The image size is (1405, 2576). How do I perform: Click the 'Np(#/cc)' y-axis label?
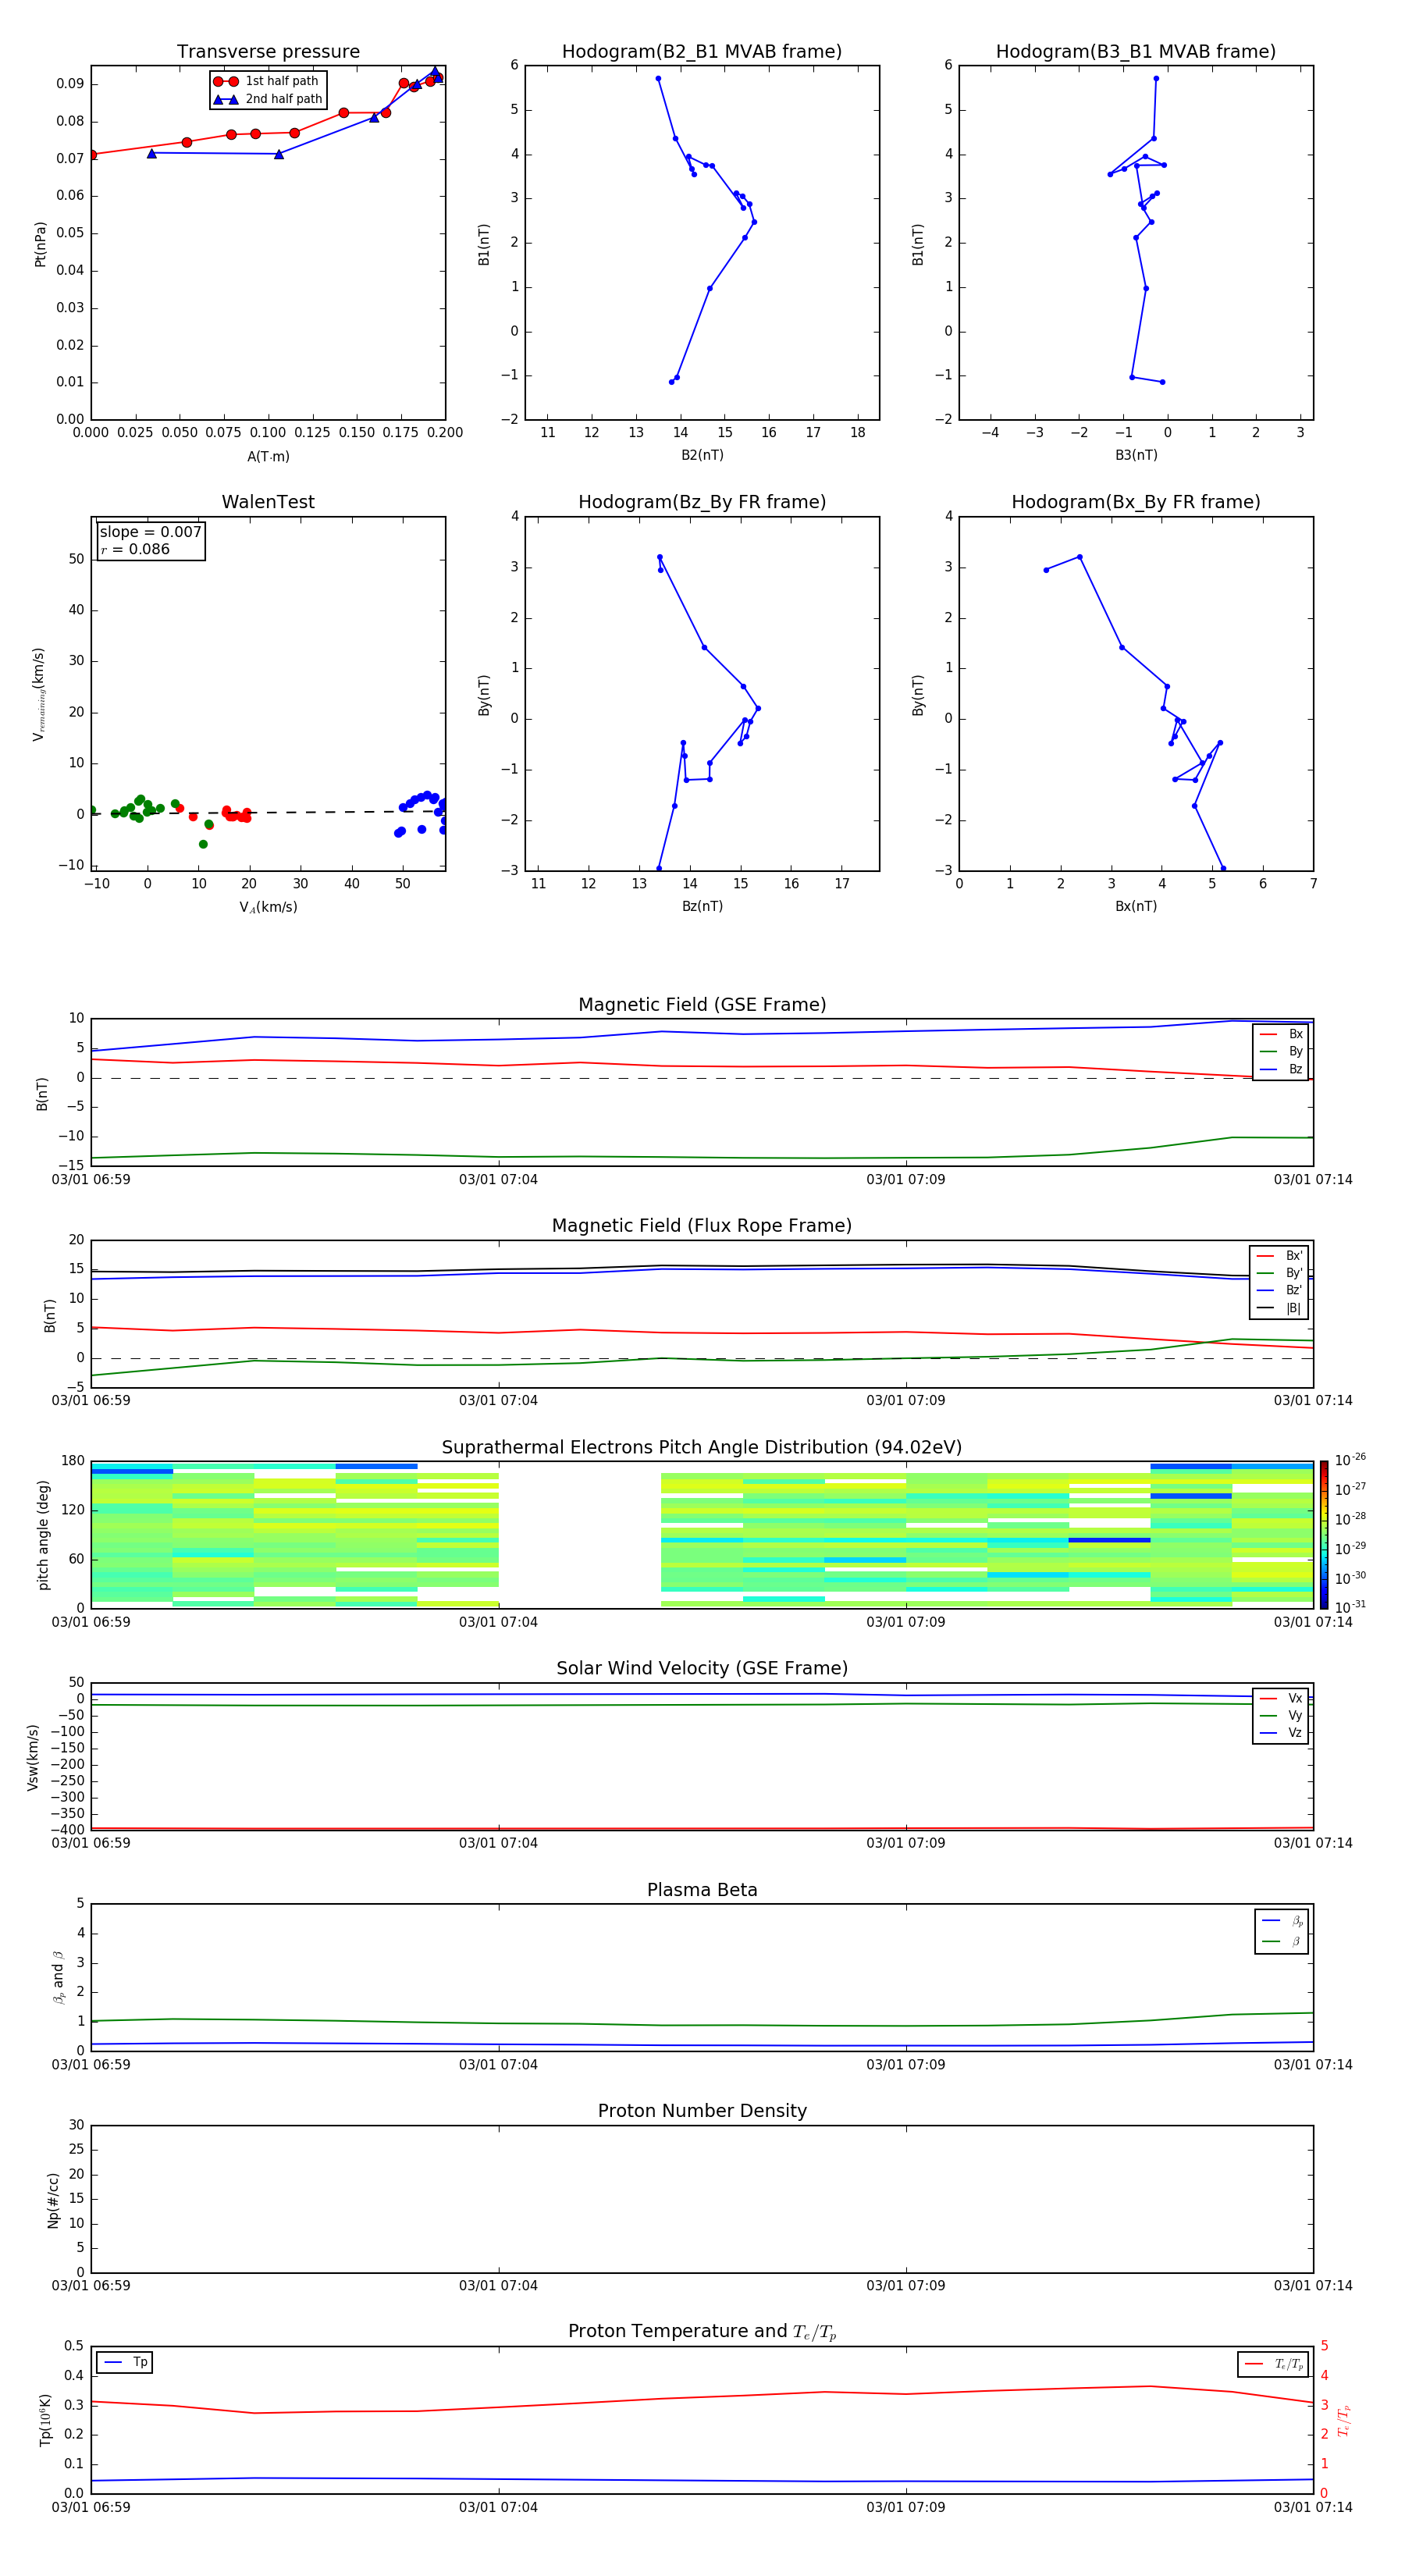pos(53,2200)
